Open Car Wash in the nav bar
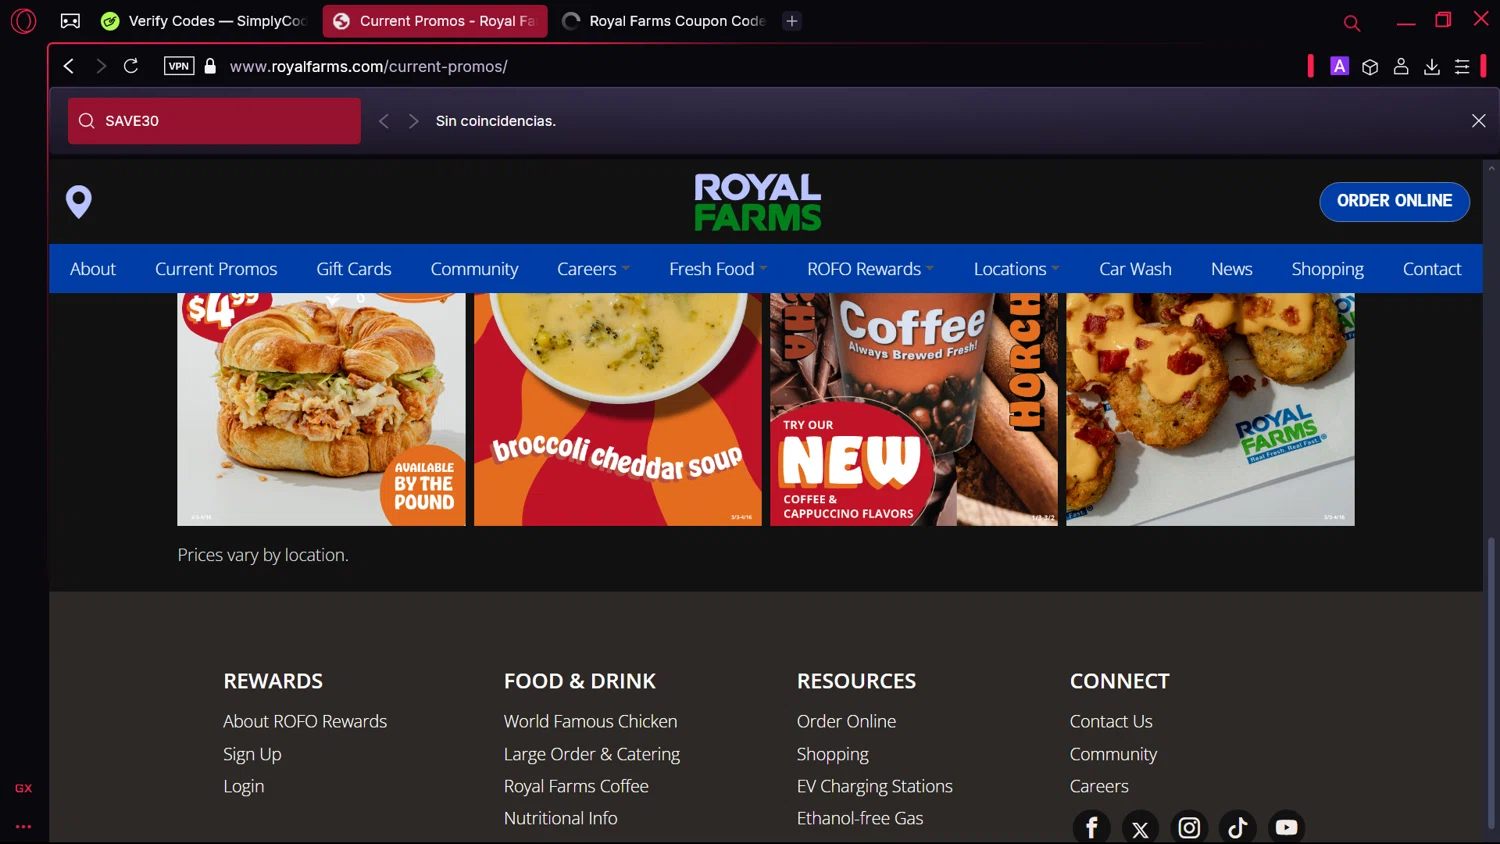This screenshot has height=844, width=1500. pos(1135,269)
